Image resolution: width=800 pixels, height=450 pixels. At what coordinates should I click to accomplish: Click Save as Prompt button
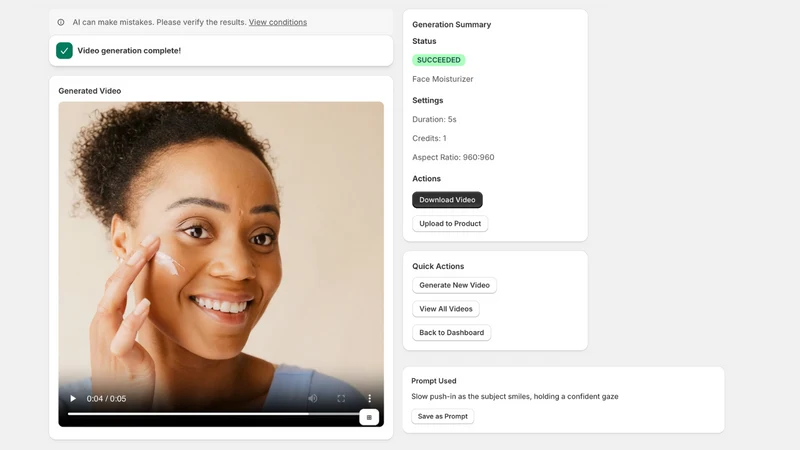(x=442, y=416)
